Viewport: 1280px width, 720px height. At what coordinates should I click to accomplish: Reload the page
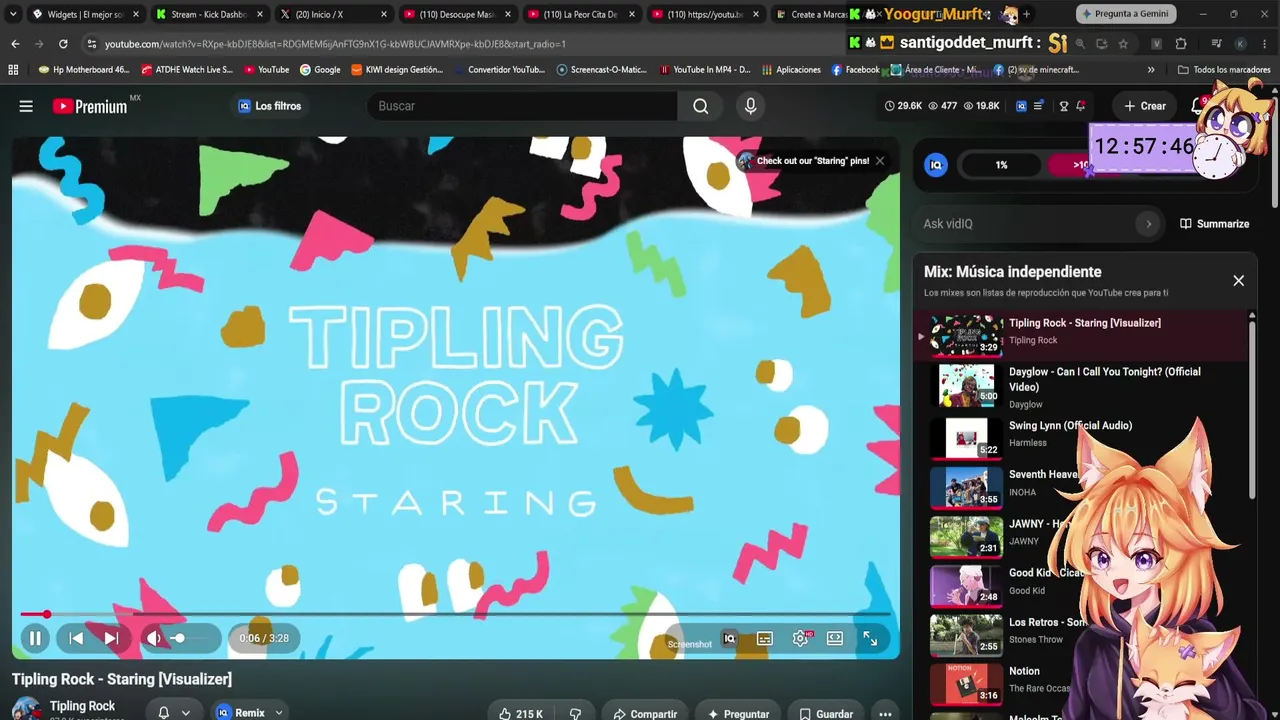(63, 44)
